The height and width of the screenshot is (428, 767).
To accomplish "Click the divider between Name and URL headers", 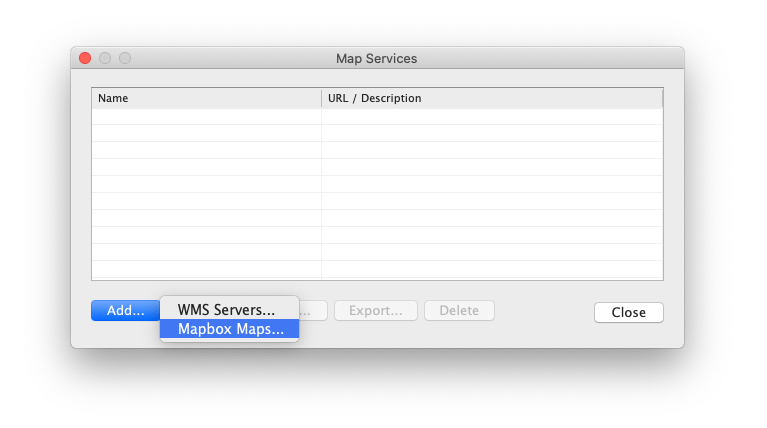I will [321, 98].
